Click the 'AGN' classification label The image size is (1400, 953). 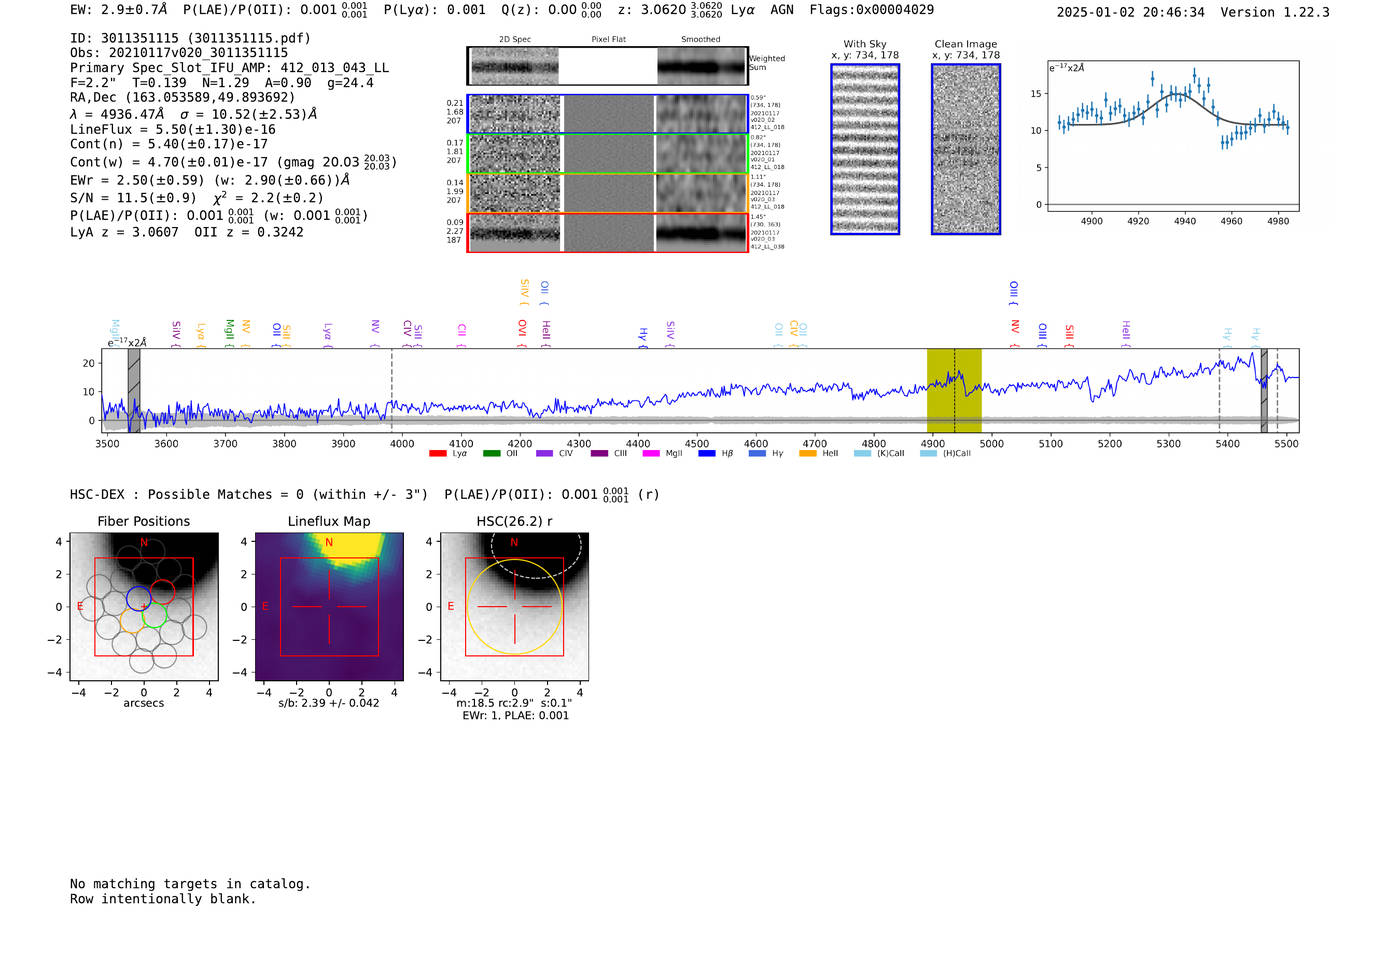tap(782, 9)
